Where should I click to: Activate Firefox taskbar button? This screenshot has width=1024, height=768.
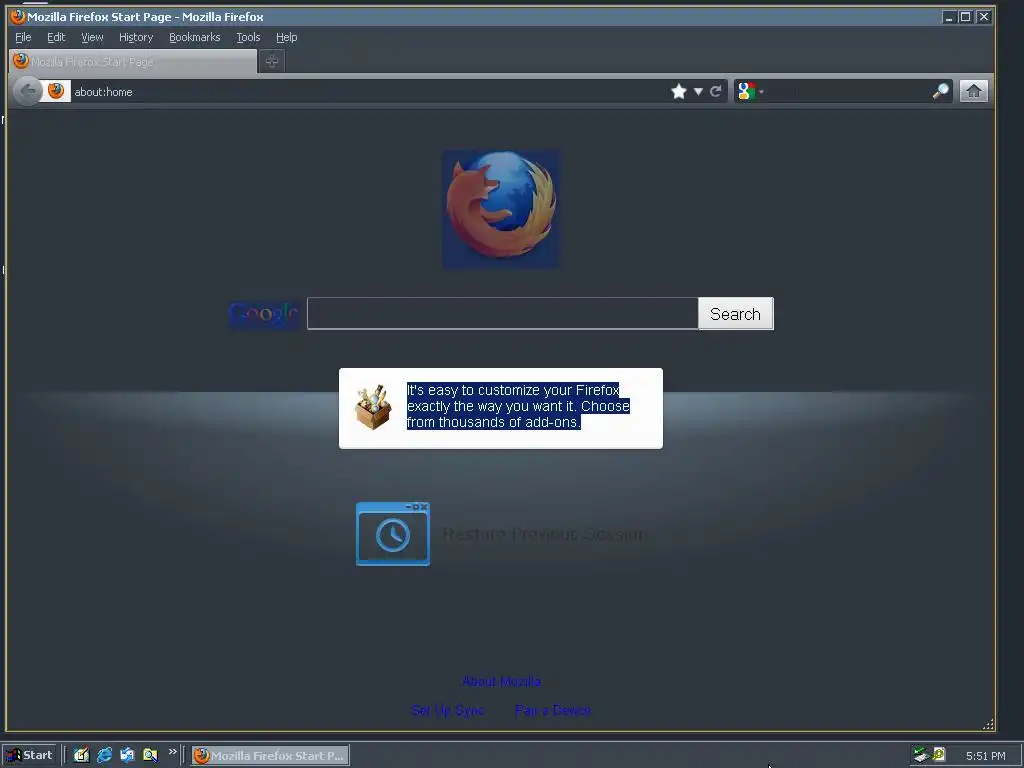[270, 756]
